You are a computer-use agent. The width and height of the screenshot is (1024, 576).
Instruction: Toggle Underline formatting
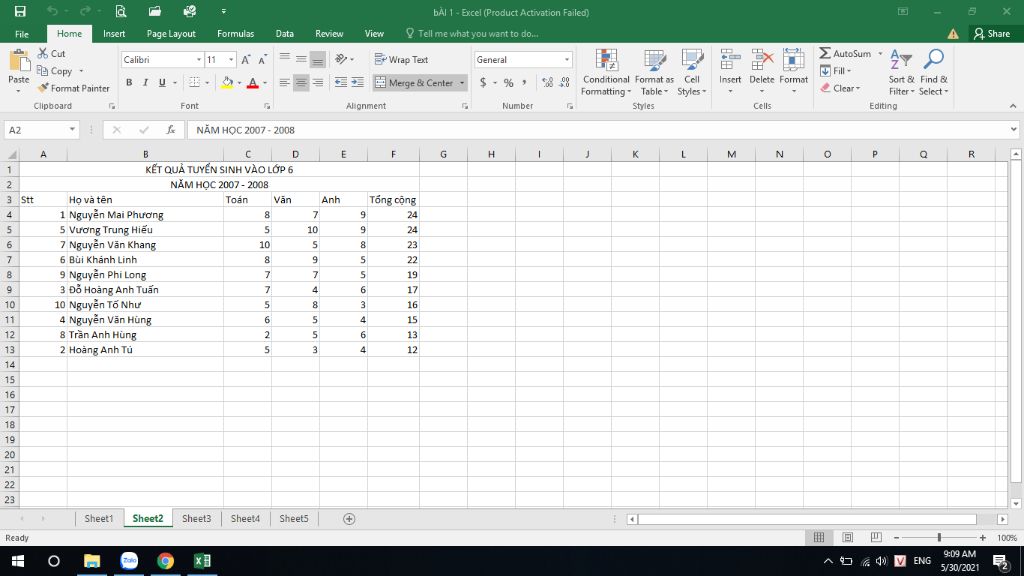[162, 83]
